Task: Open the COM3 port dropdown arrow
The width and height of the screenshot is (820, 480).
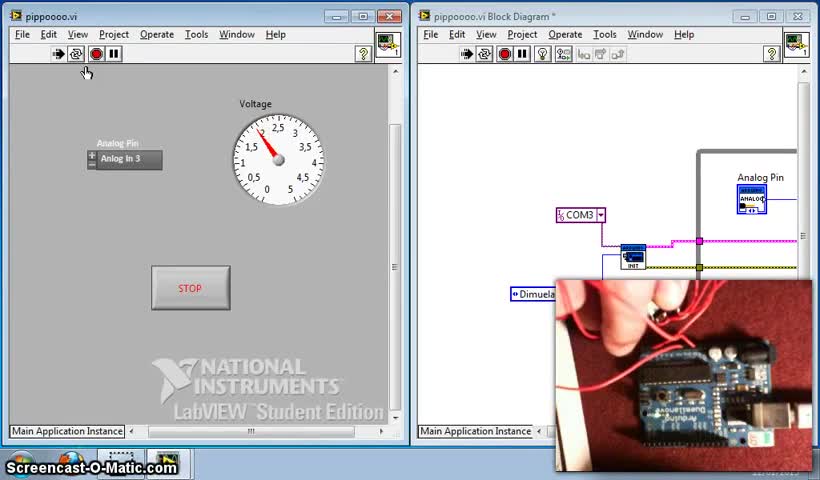Action: (601, 215)
